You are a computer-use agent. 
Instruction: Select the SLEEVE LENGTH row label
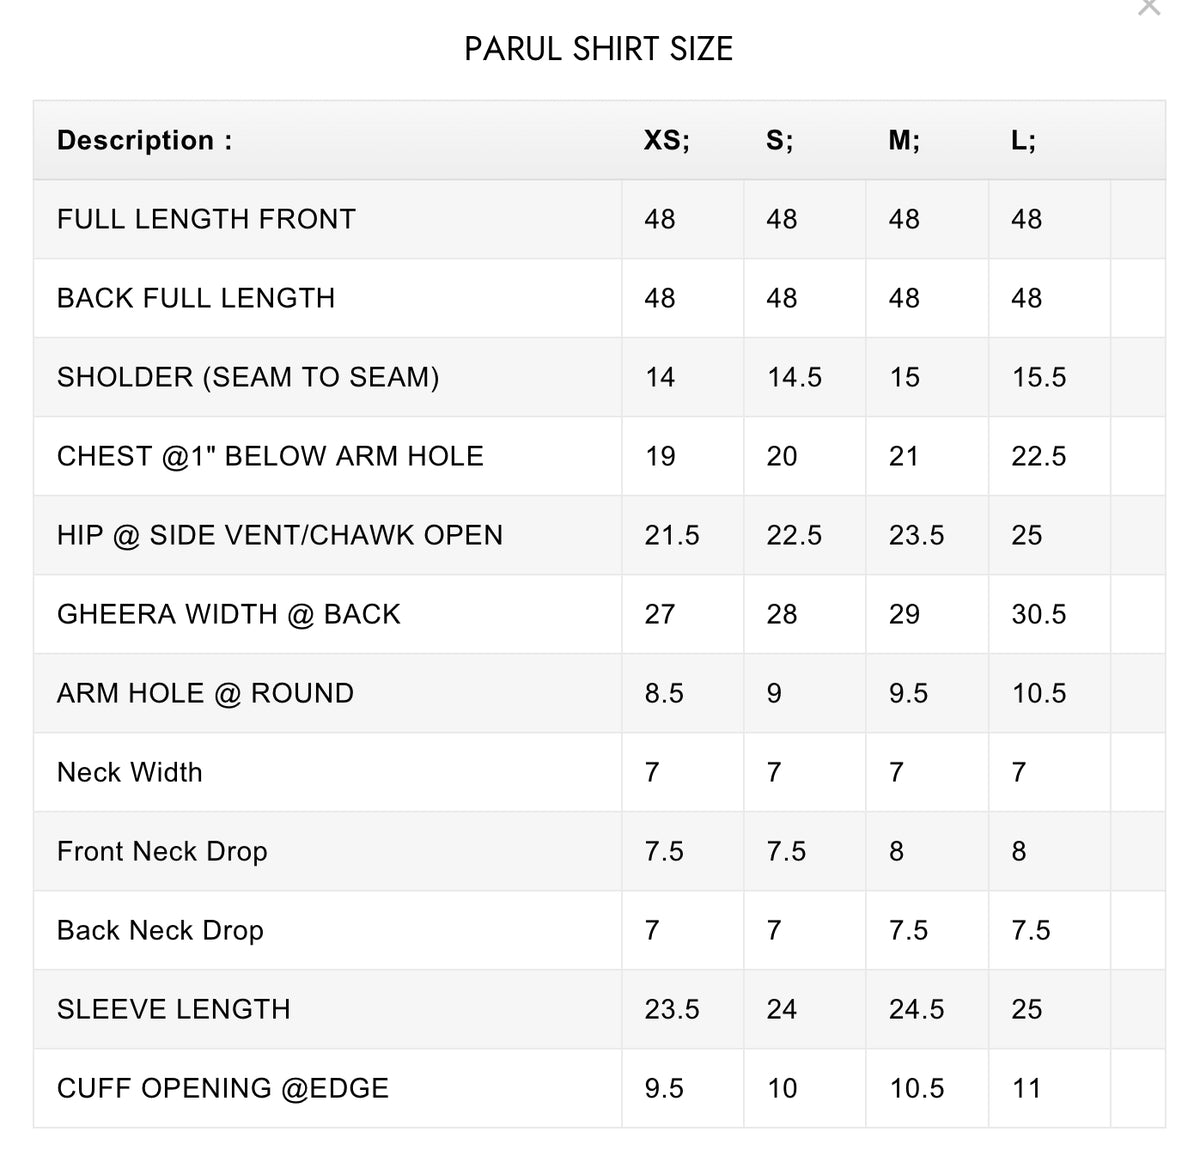(x=173, y=1009)
